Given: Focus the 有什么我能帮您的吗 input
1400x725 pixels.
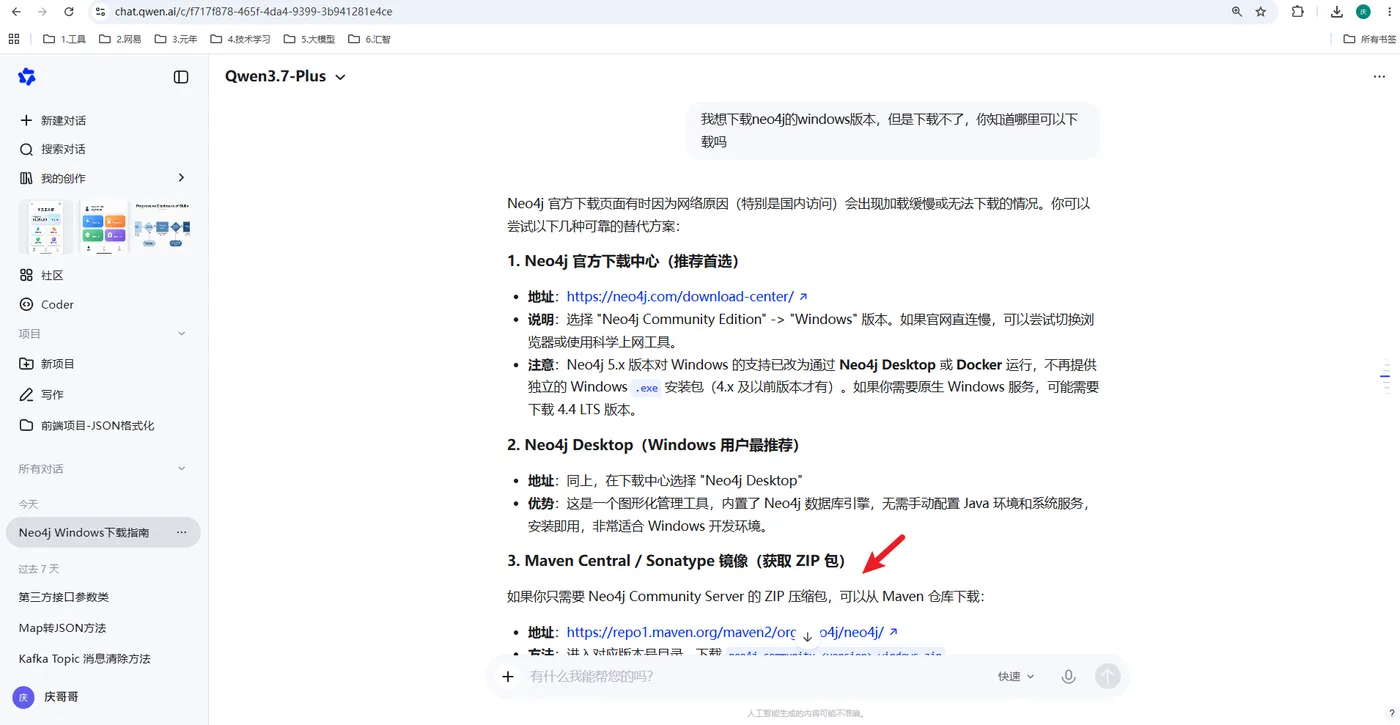Looking at the screenshot, I should tap(750, 677).
